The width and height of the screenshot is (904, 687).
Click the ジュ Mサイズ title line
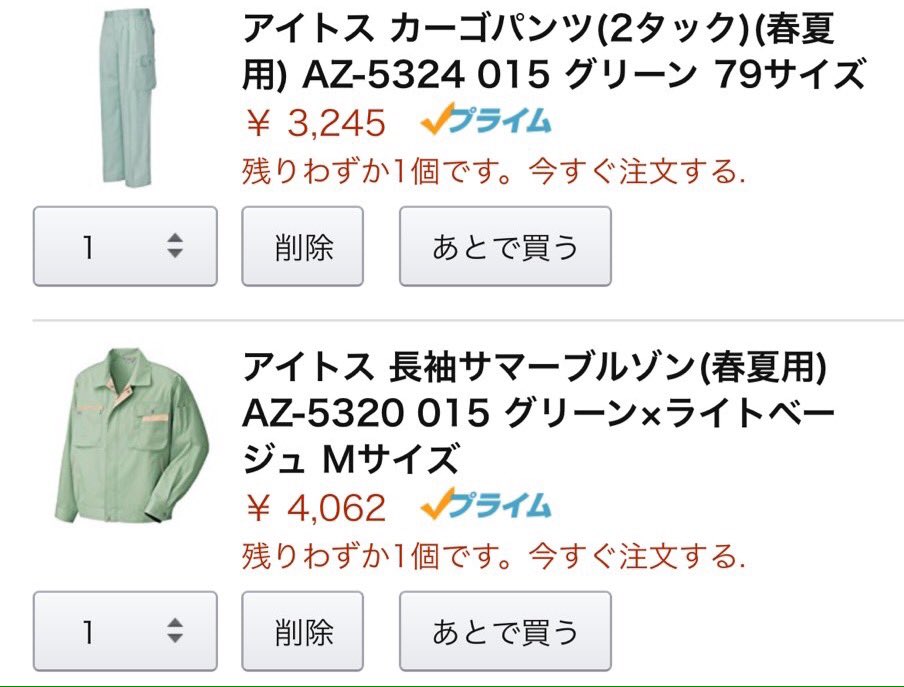coord(351,459)
